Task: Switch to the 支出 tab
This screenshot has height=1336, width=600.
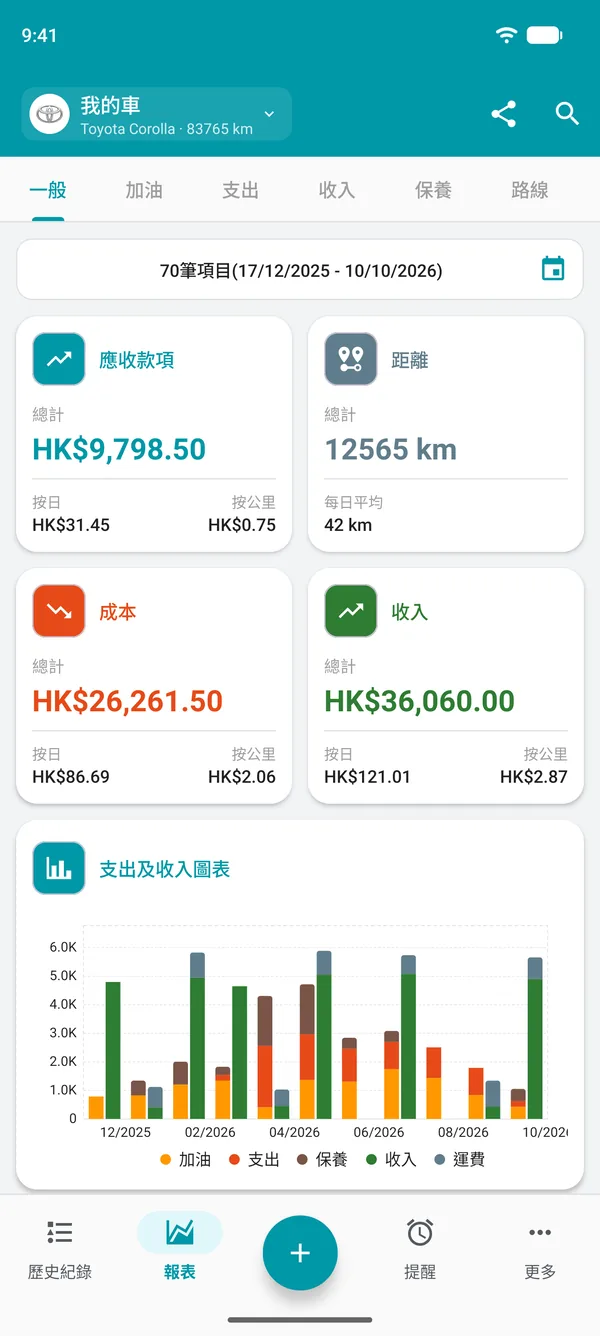Action: point(241,190)
